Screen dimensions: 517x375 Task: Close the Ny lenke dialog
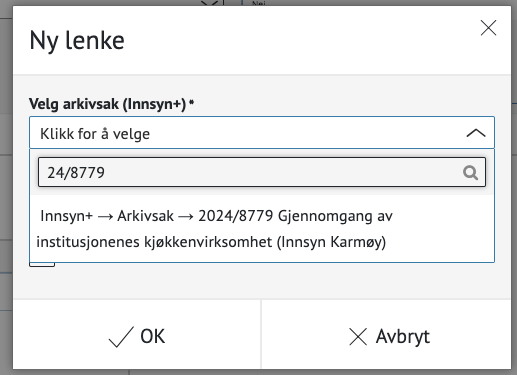tap(488, 28)
